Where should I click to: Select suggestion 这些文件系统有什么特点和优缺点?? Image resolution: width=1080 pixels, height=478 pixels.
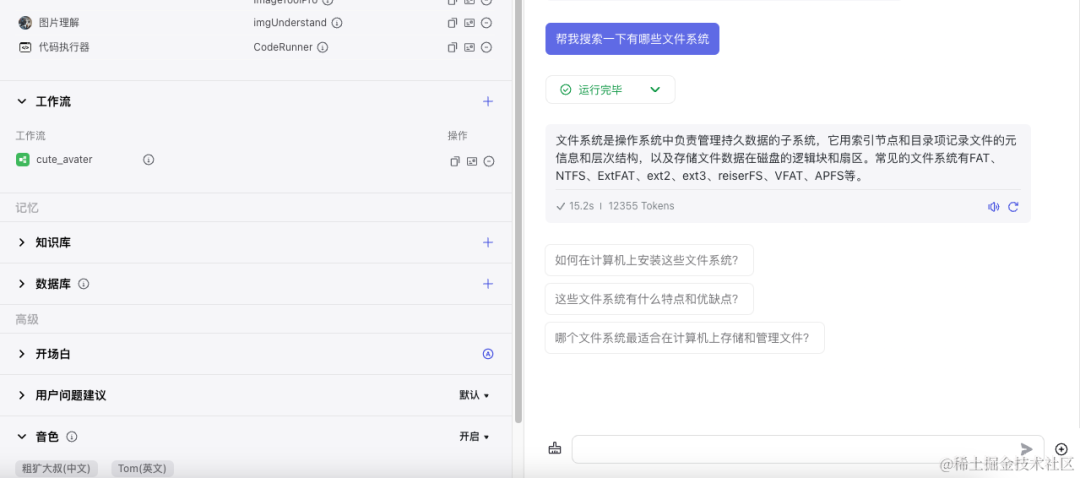click(x=649, y=299)
